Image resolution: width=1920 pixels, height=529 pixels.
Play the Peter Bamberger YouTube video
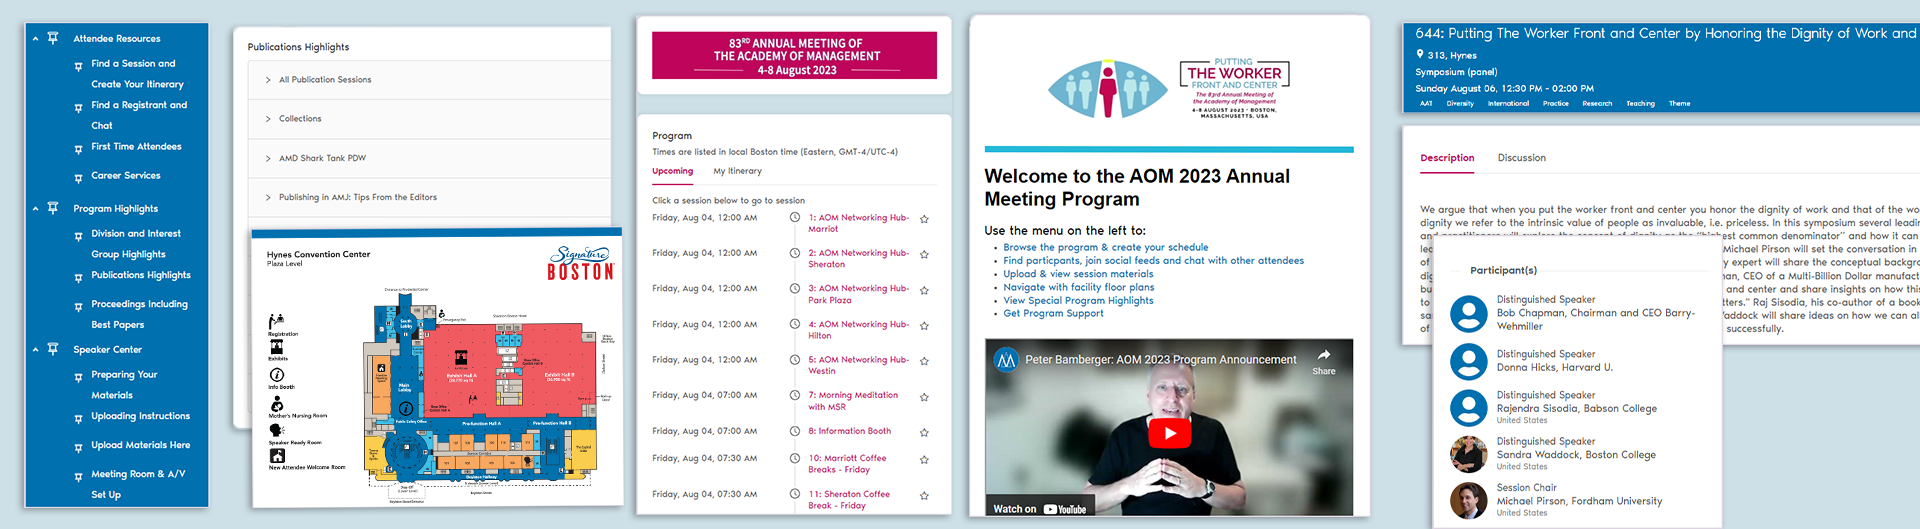pyautogui.click(x=1169, y=433)
